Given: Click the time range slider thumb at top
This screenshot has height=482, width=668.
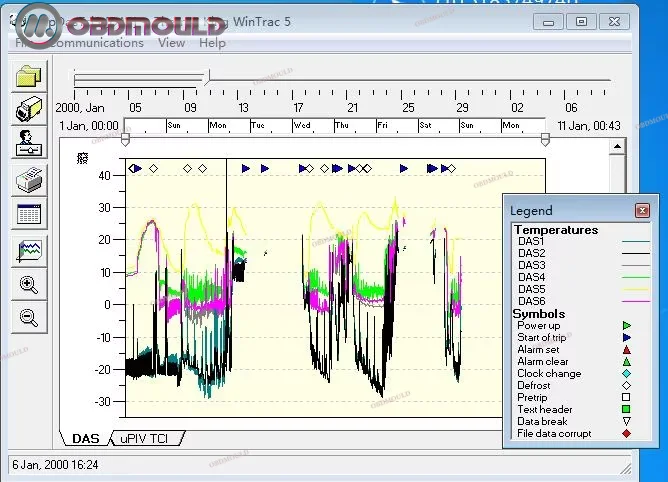Looking at the screenshot, I should coord(207,77).
